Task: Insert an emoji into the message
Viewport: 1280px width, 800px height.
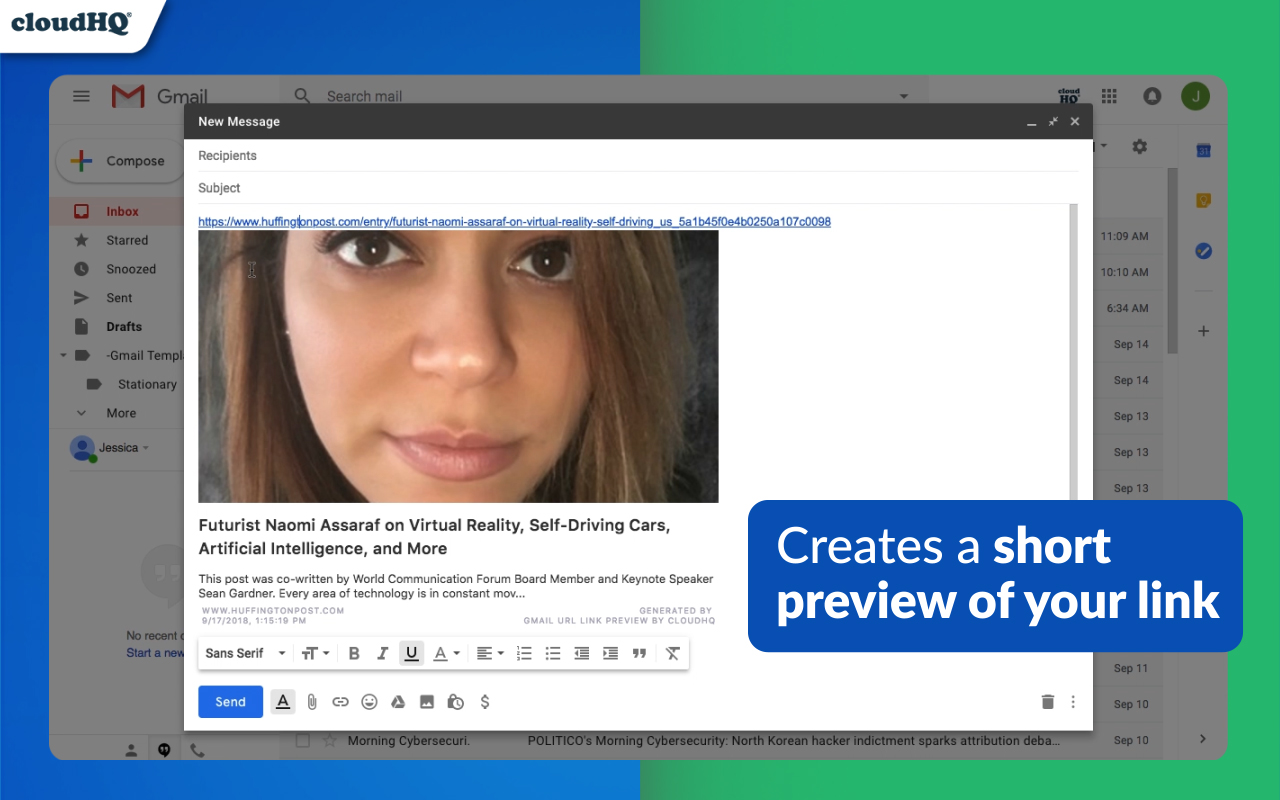Action: pyautogui.click(x=369, y=701)
